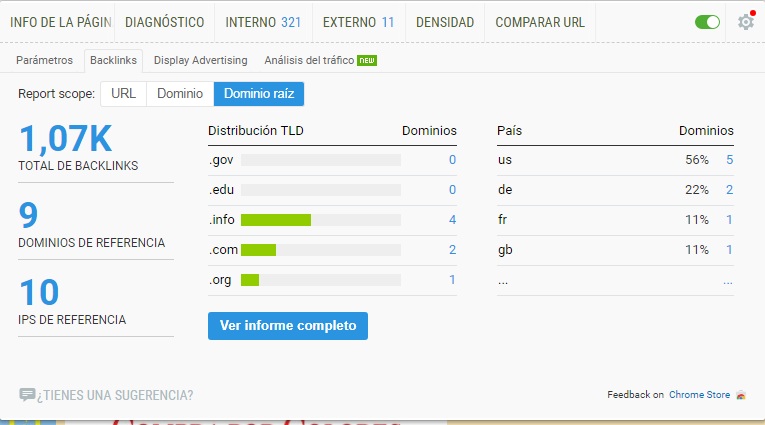Open the Chrome Store feedback link
The width and height of the screenshot is (765, 425).
point(699,395)
